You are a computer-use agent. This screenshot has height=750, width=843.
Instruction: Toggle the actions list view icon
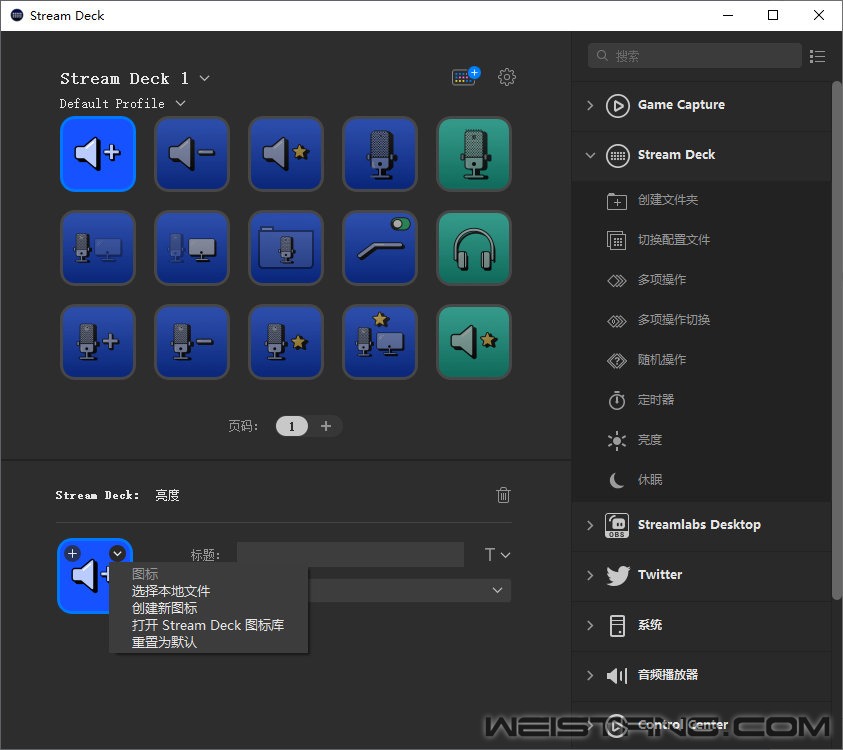pos(817,56)
